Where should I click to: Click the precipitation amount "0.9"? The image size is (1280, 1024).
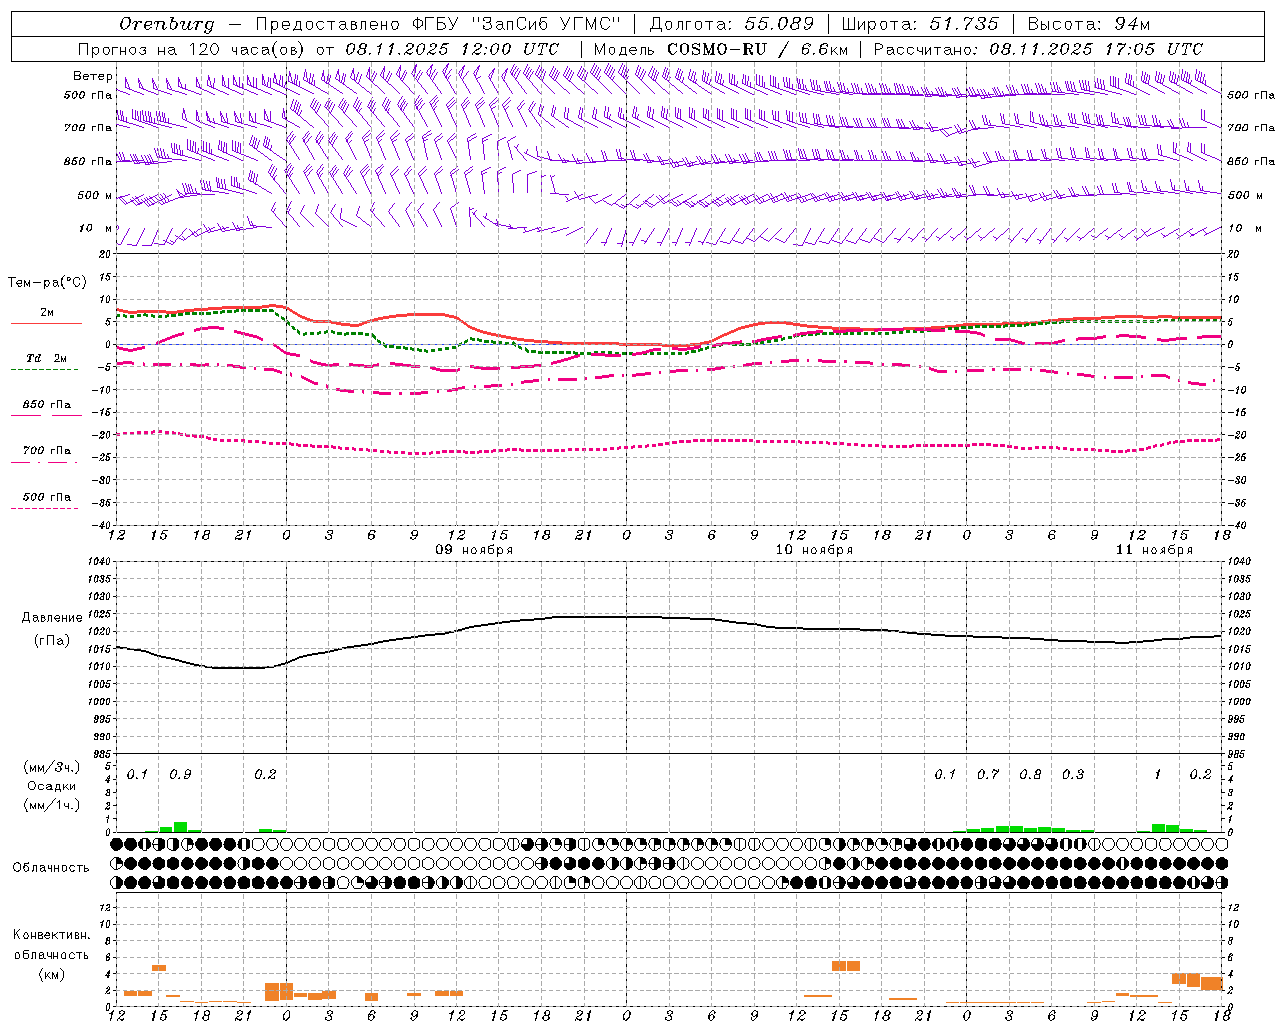coord(180,775)
